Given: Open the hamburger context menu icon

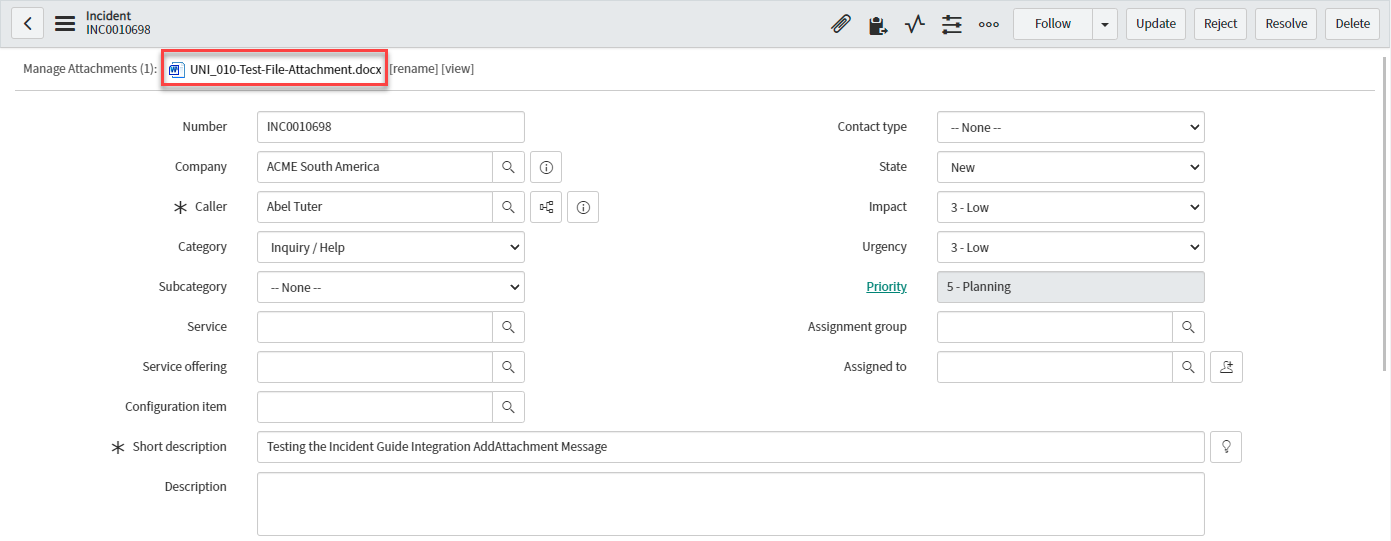Looking at the screenshot, I should (x=65, y=23).
